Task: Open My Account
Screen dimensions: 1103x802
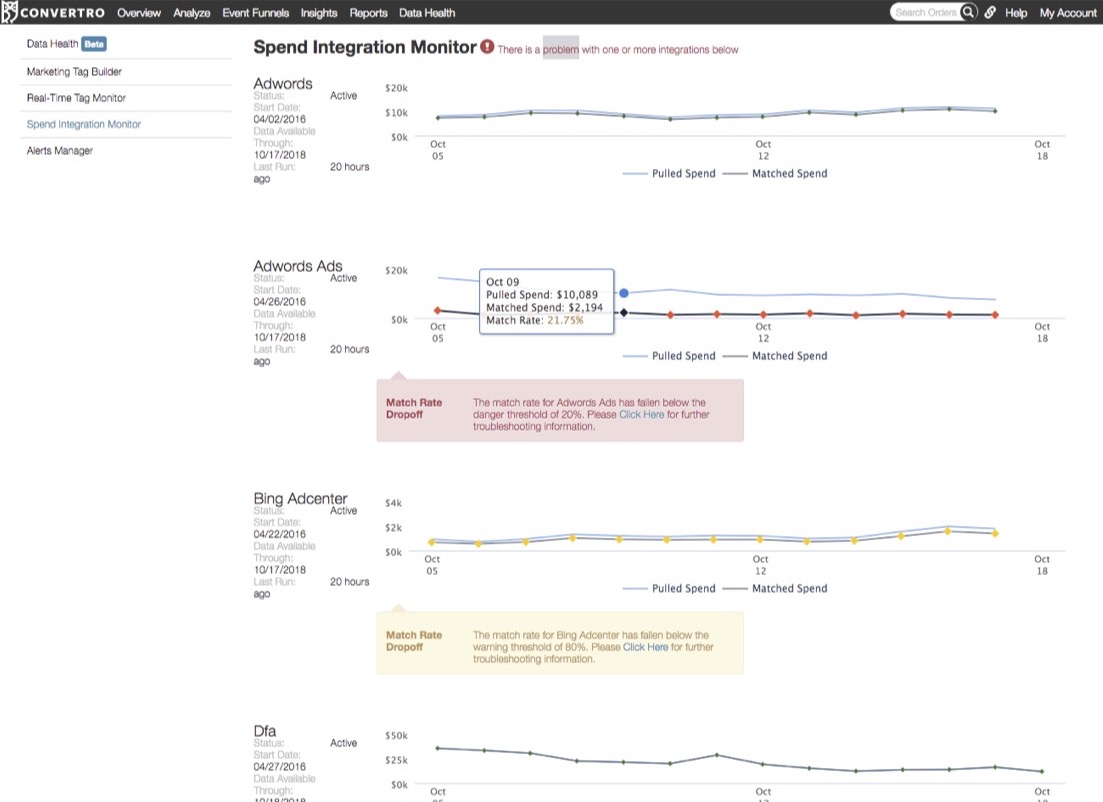Action: (x=1068, y=13)
